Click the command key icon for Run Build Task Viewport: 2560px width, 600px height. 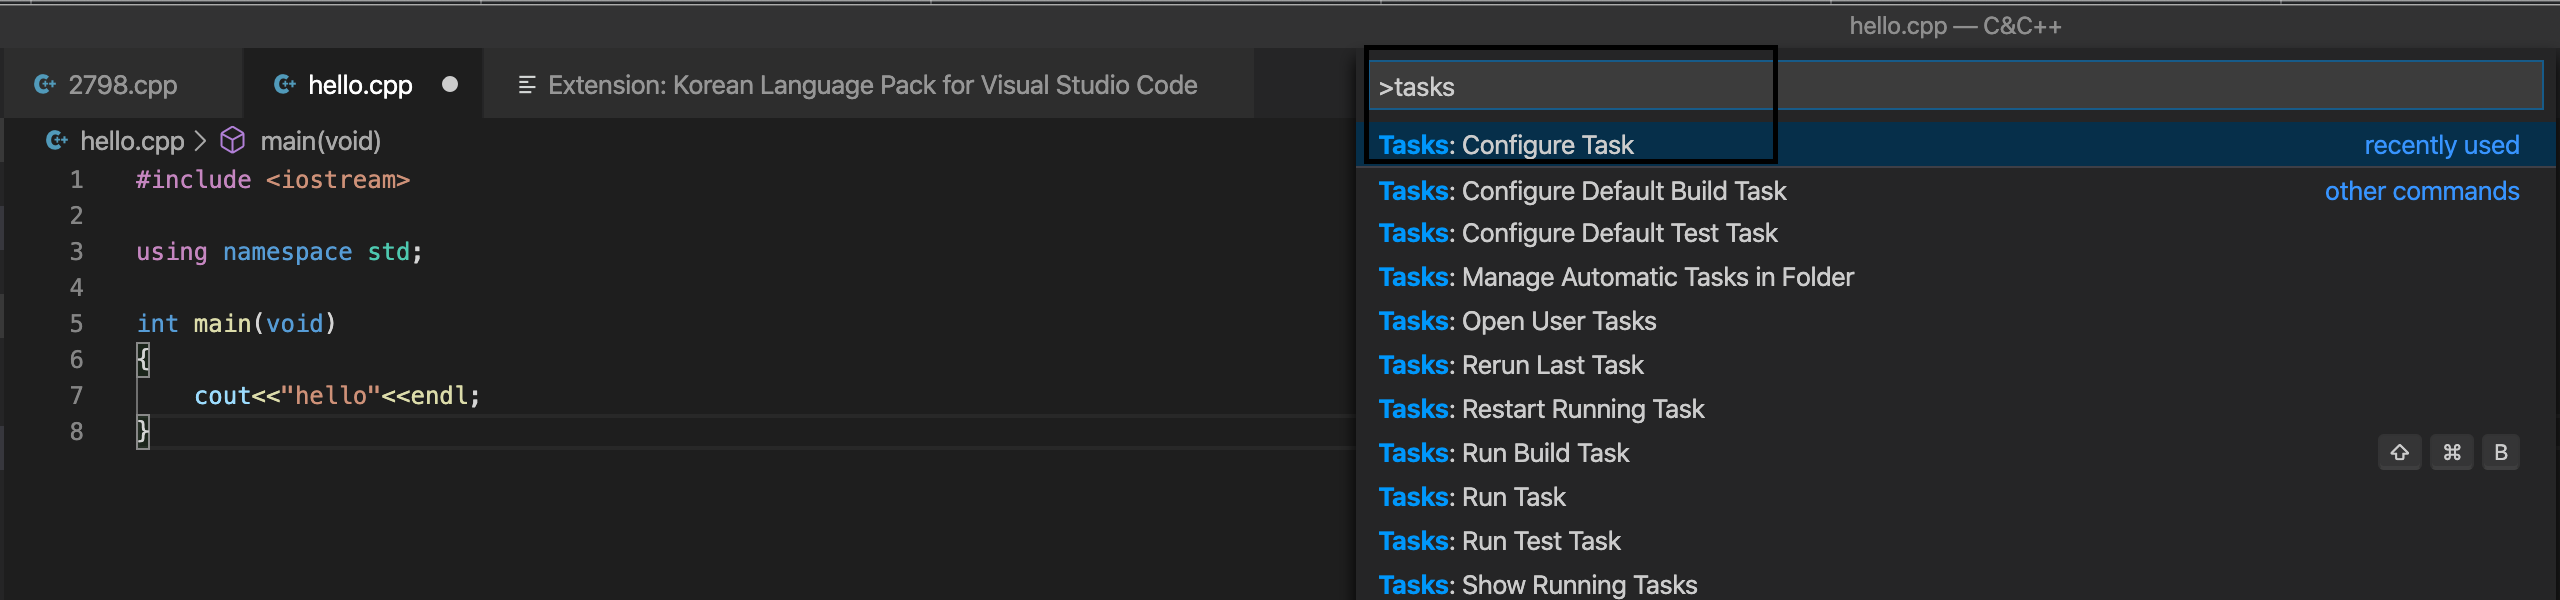pos(2451,453)
